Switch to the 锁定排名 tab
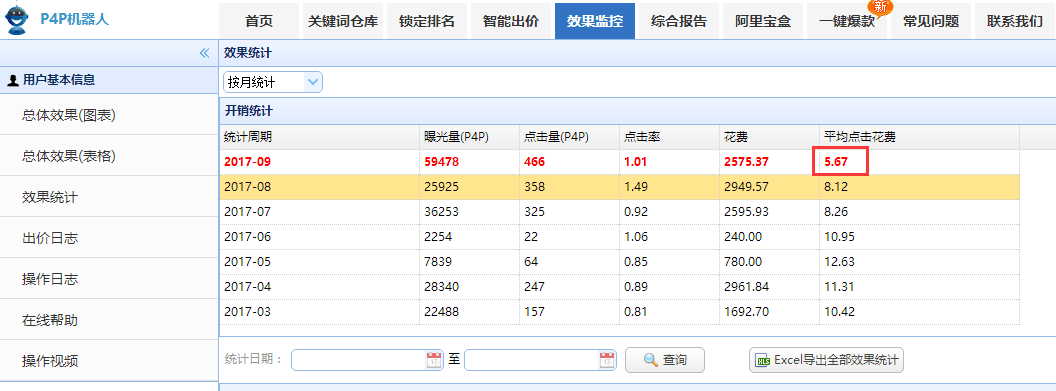The height and width of the screenshot is (391, 1056). [427, 21]
